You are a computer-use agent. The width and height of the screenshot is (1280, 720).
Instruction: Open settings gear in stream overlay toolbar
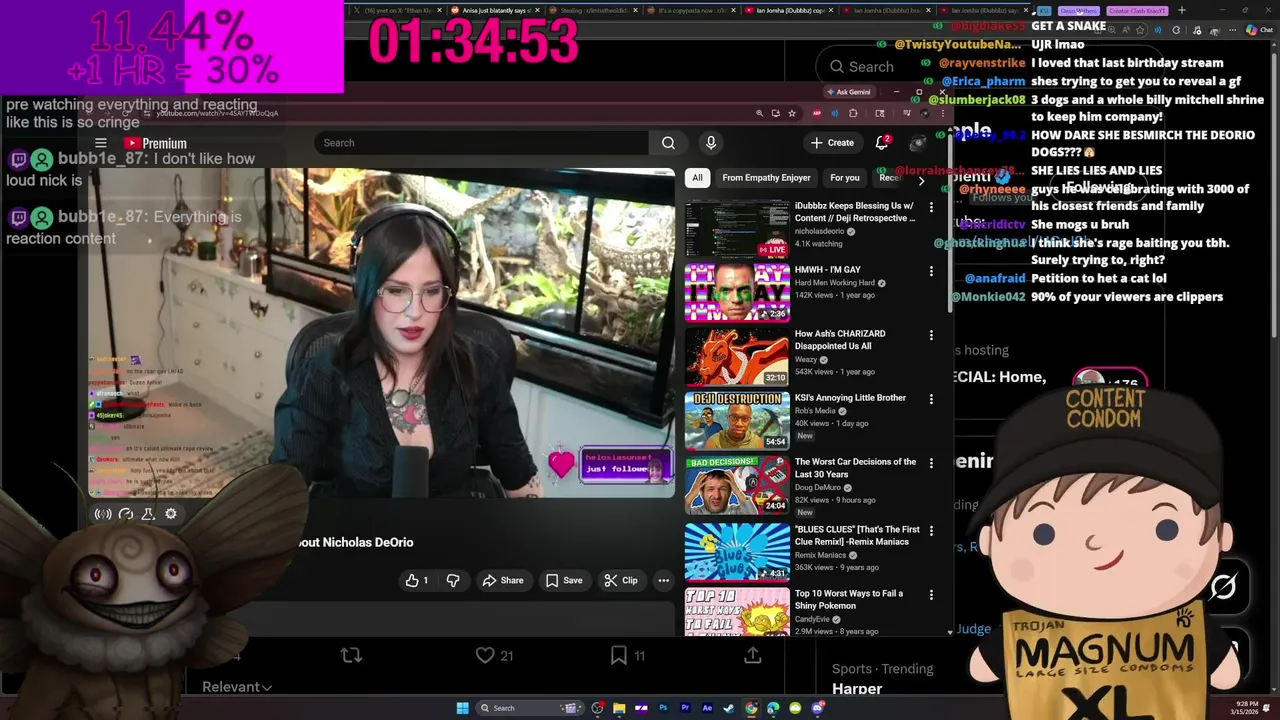(x=171, y=514)
